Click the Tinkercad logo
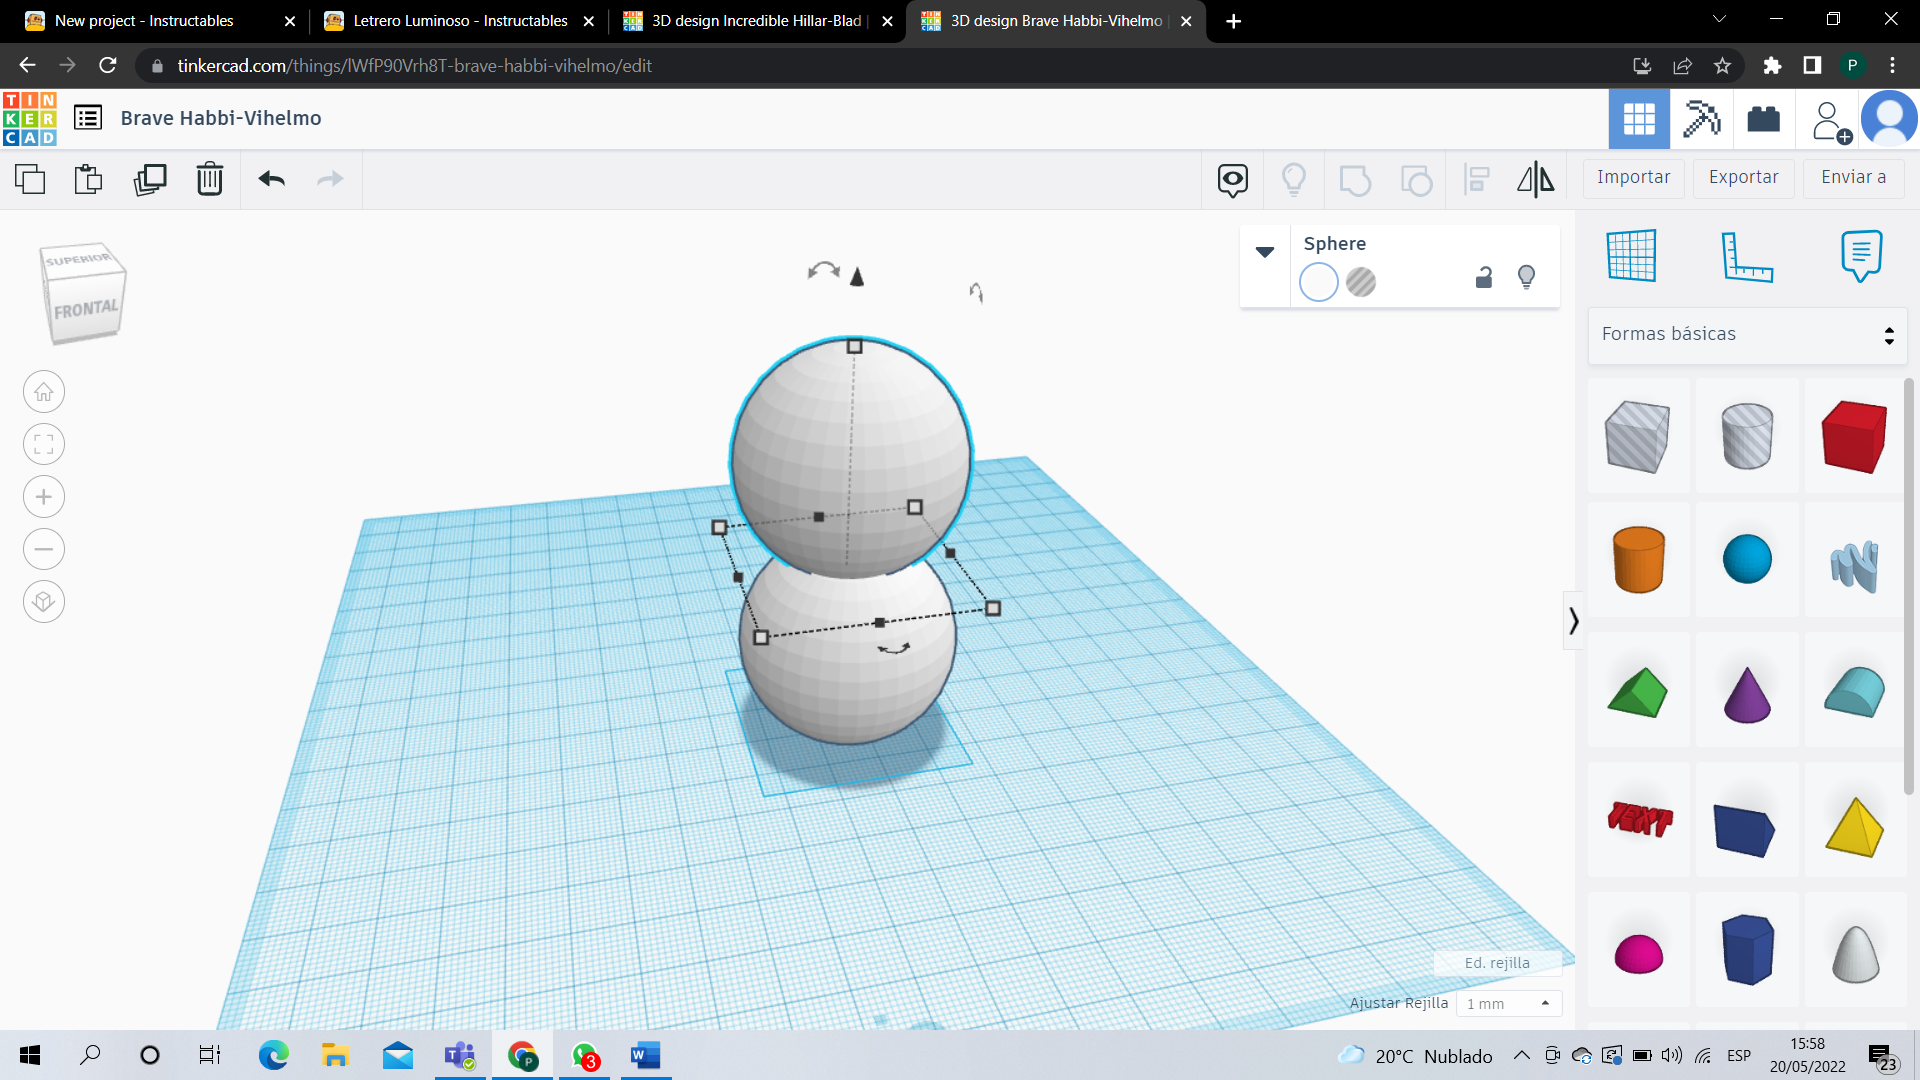 click(x=30, y=119)
